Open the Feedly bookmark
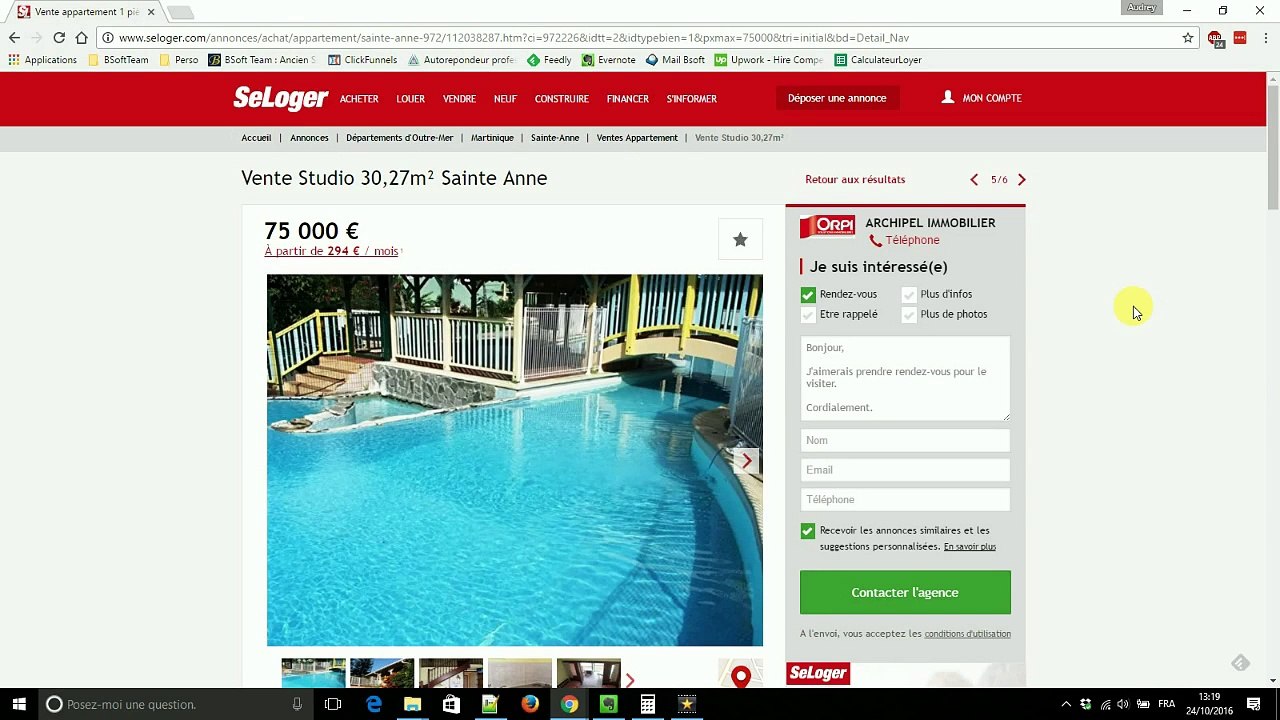This screenshot has width=1280, height=720. pos(549,60)
